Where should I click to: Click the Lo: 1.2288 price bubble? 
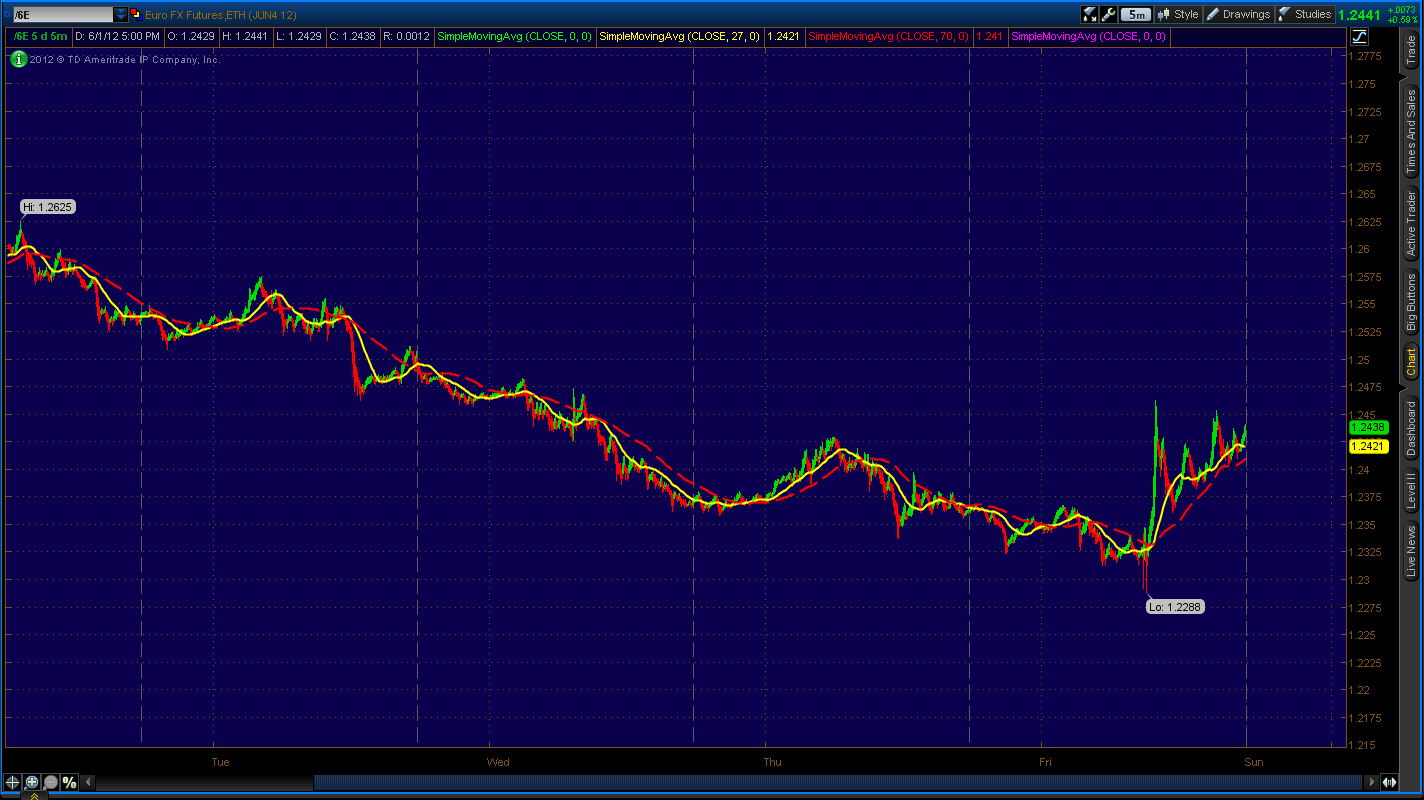[x=1175, y=606]
